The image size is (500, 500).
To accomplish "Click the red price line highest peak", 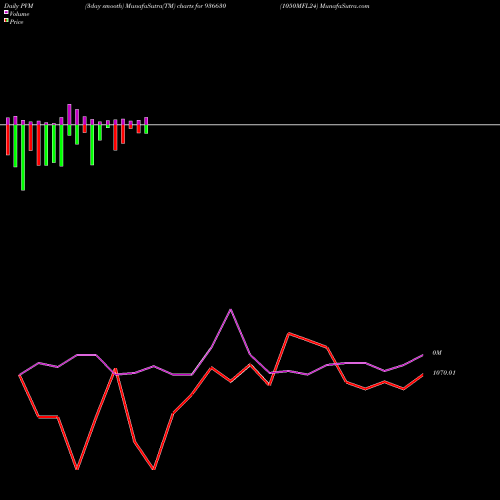I will coord(289,333).
